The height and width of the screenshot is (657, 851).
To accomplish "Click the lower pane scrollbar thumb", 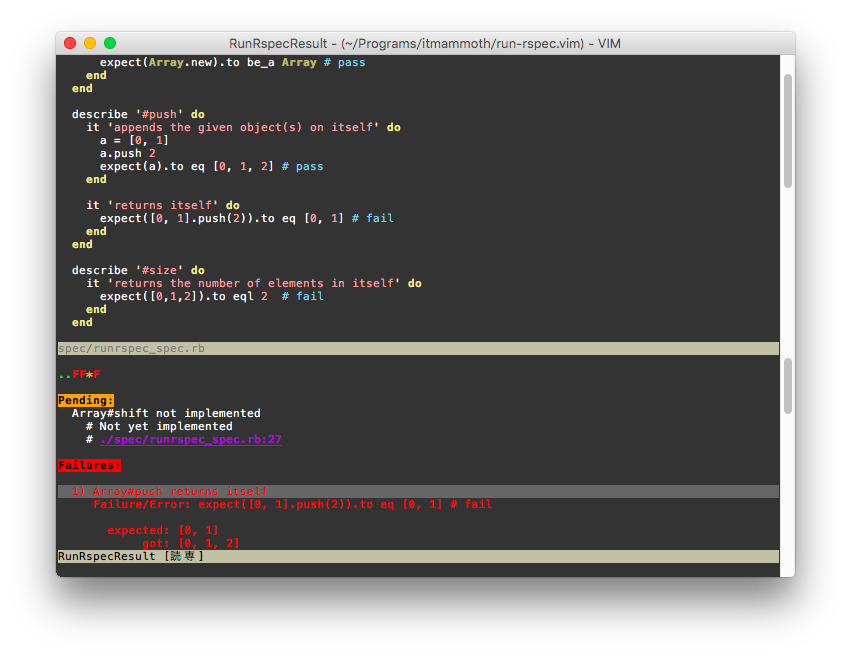I will tap(788, 386).
